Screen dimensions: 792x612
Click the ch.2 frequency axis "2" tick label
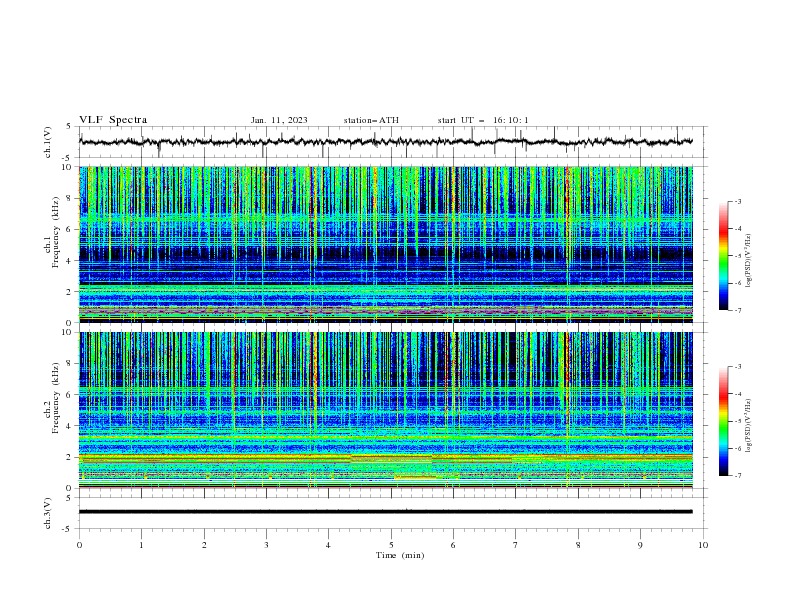click(x=71, y=457)
